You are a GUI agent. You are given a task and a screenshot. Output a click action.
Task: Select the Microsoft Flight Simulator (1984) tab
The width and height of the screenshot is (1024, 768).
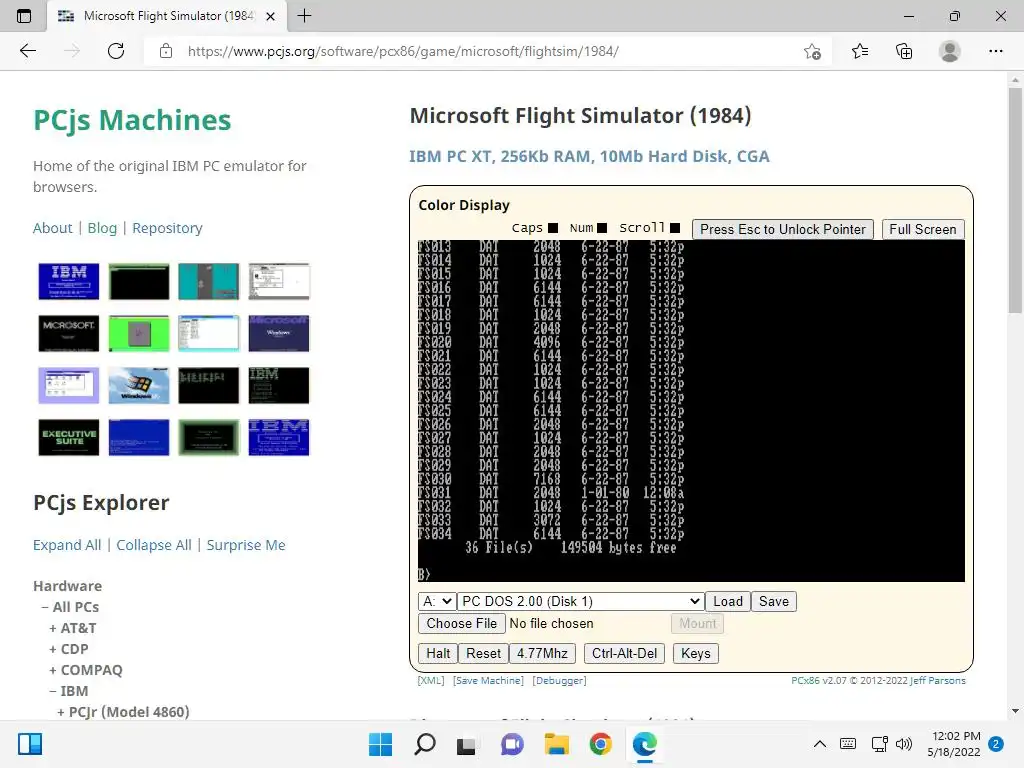pyautogui.click(x=167, y=16)
